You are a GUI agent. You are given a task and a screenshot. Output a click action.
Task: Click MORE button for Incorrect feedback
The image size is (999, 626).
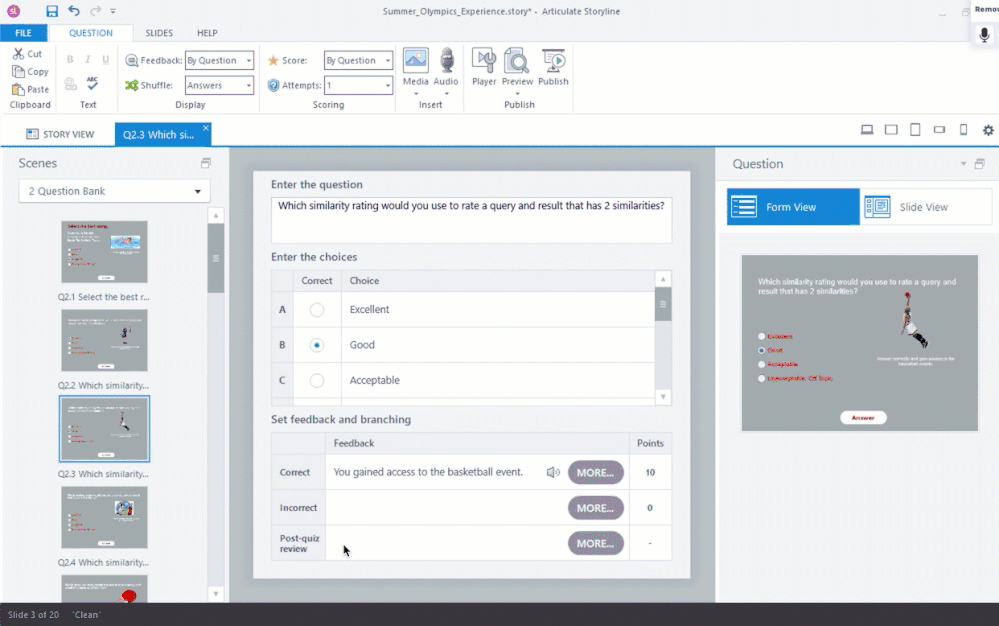(595, 508)
